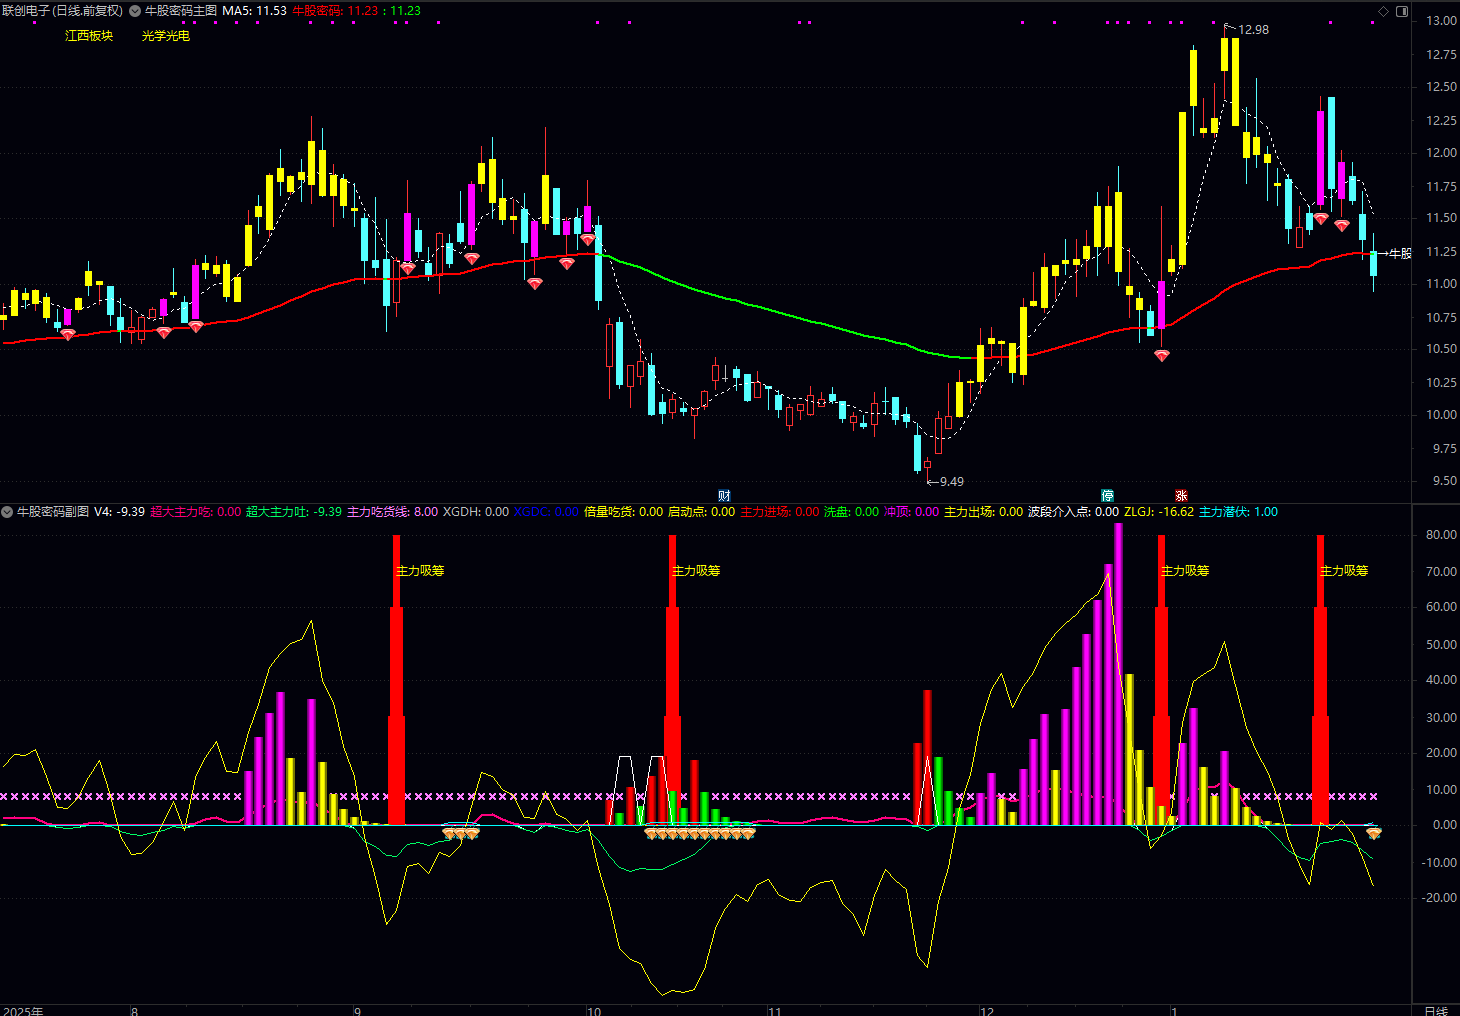Image resolution: width=1460 pixels, height=1016 pixels.
Task: Select the 江西板块 sector tag
Action: click(x=89, y=36)
